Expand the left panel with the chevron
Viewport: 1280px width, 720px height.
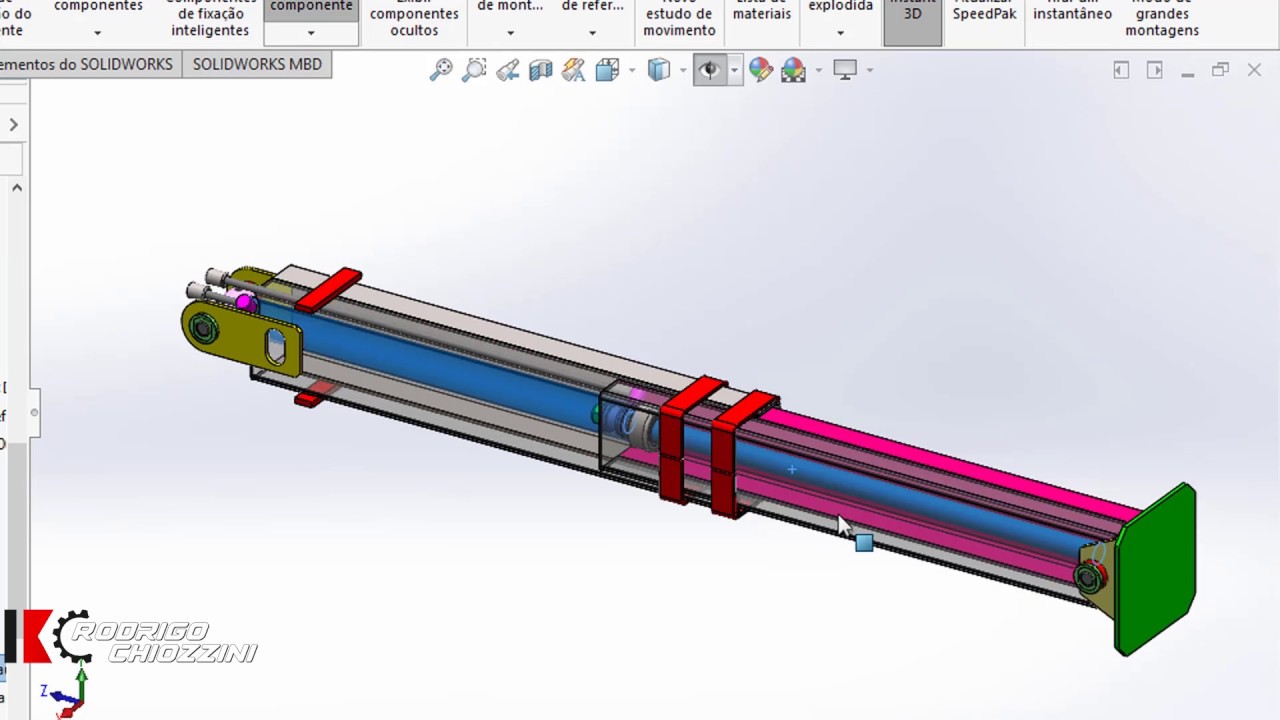[x=14, y=125]
